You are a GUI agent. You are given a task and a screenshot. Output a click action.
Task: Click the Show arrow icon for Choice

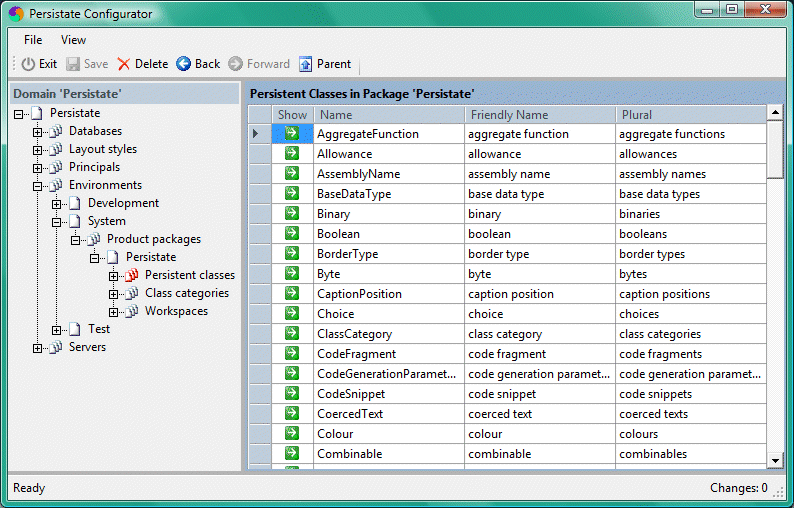click(x=292, y=313)
